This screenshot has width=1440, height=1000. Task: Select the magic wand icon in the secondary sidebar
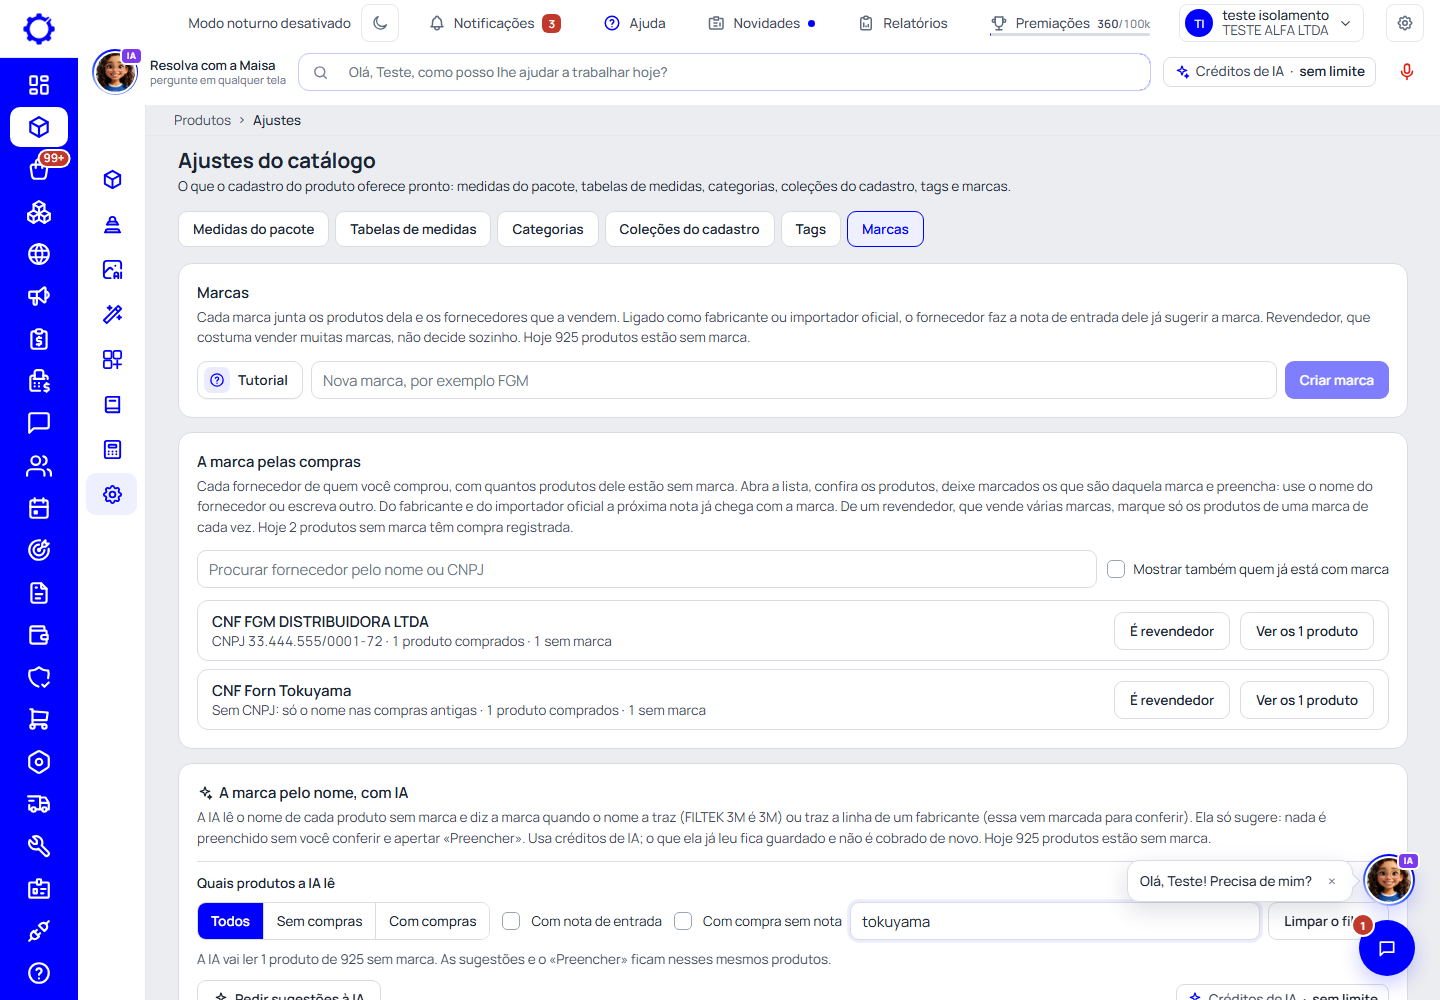click(x=112, y=314)
